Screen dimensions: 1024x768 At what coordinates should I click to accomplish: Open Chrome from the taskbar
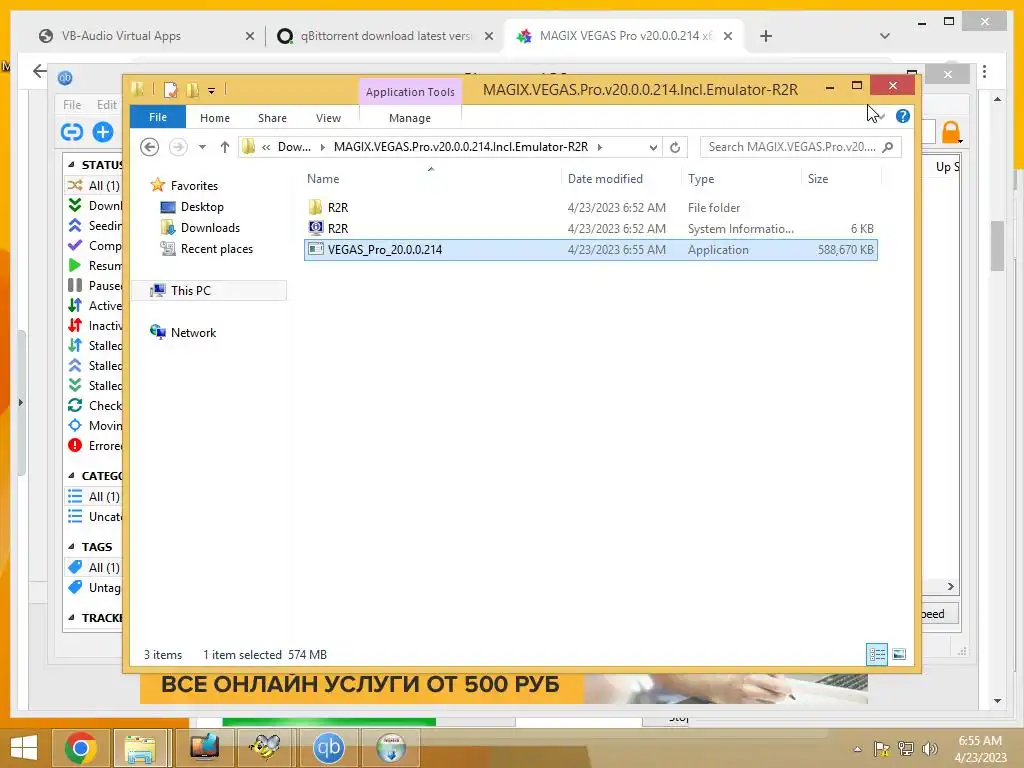click(80, 748)
